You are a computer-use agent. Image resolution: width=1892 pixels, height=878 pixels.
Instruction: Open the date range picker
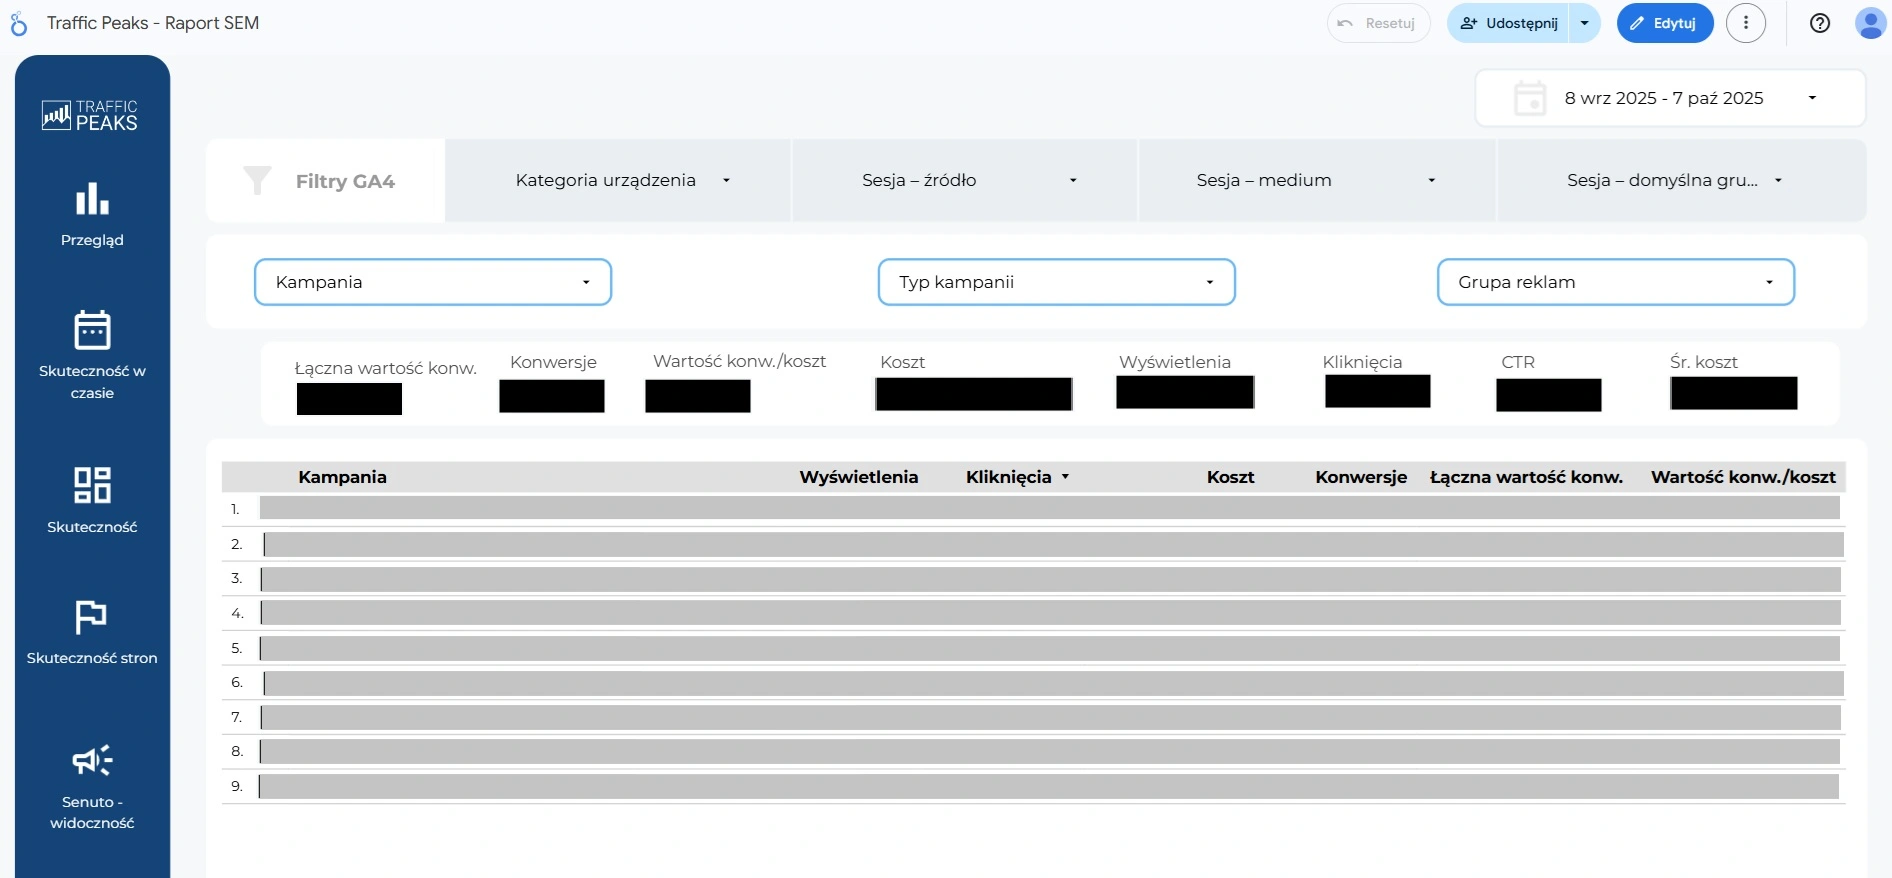pos(1670,98)
